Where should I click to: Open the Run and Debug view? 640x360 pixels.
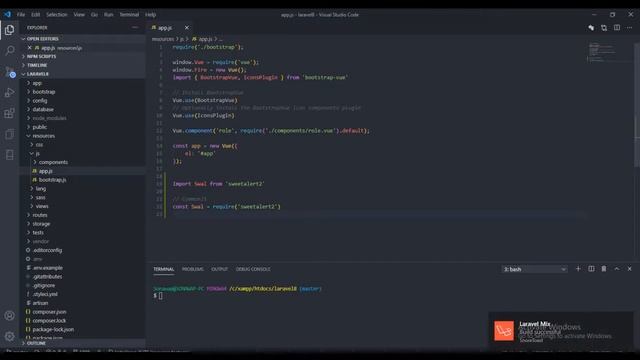pyautogui.click(x=9, y=93)
